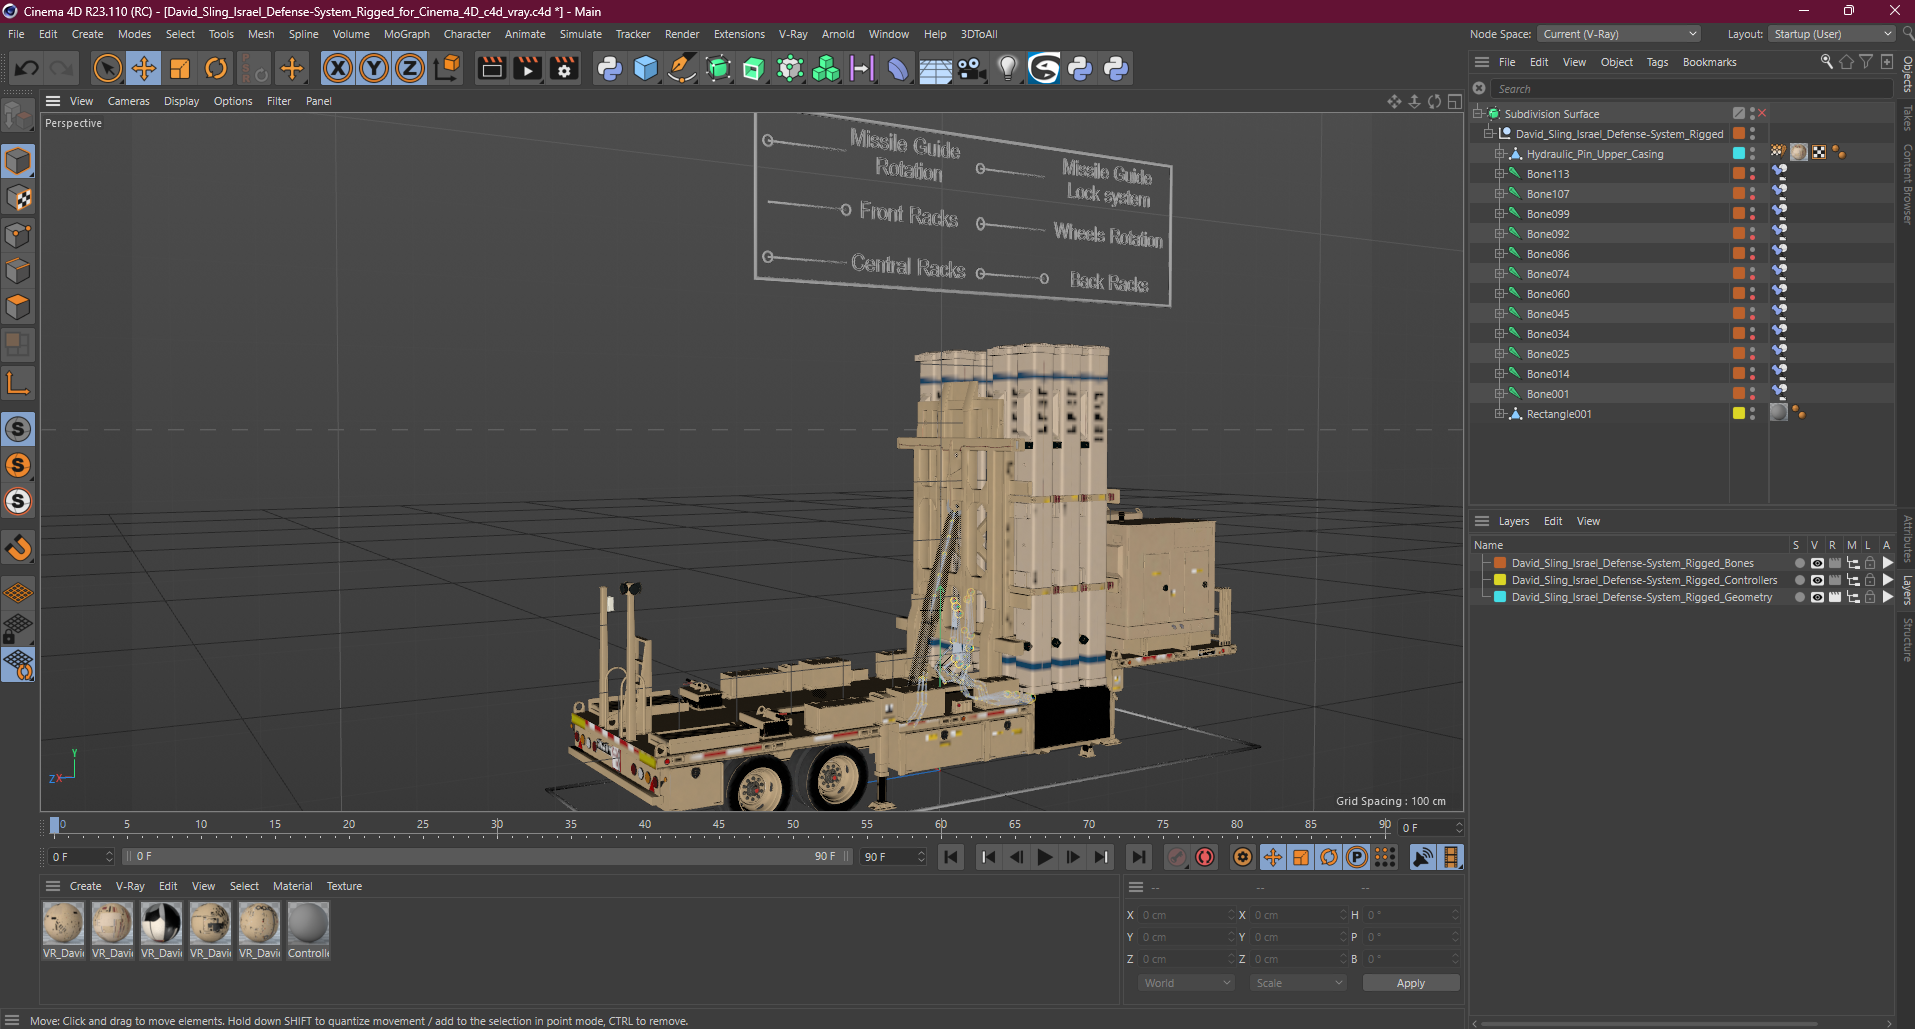
Task: Open the Simulate menu
Action: (580, 34)
